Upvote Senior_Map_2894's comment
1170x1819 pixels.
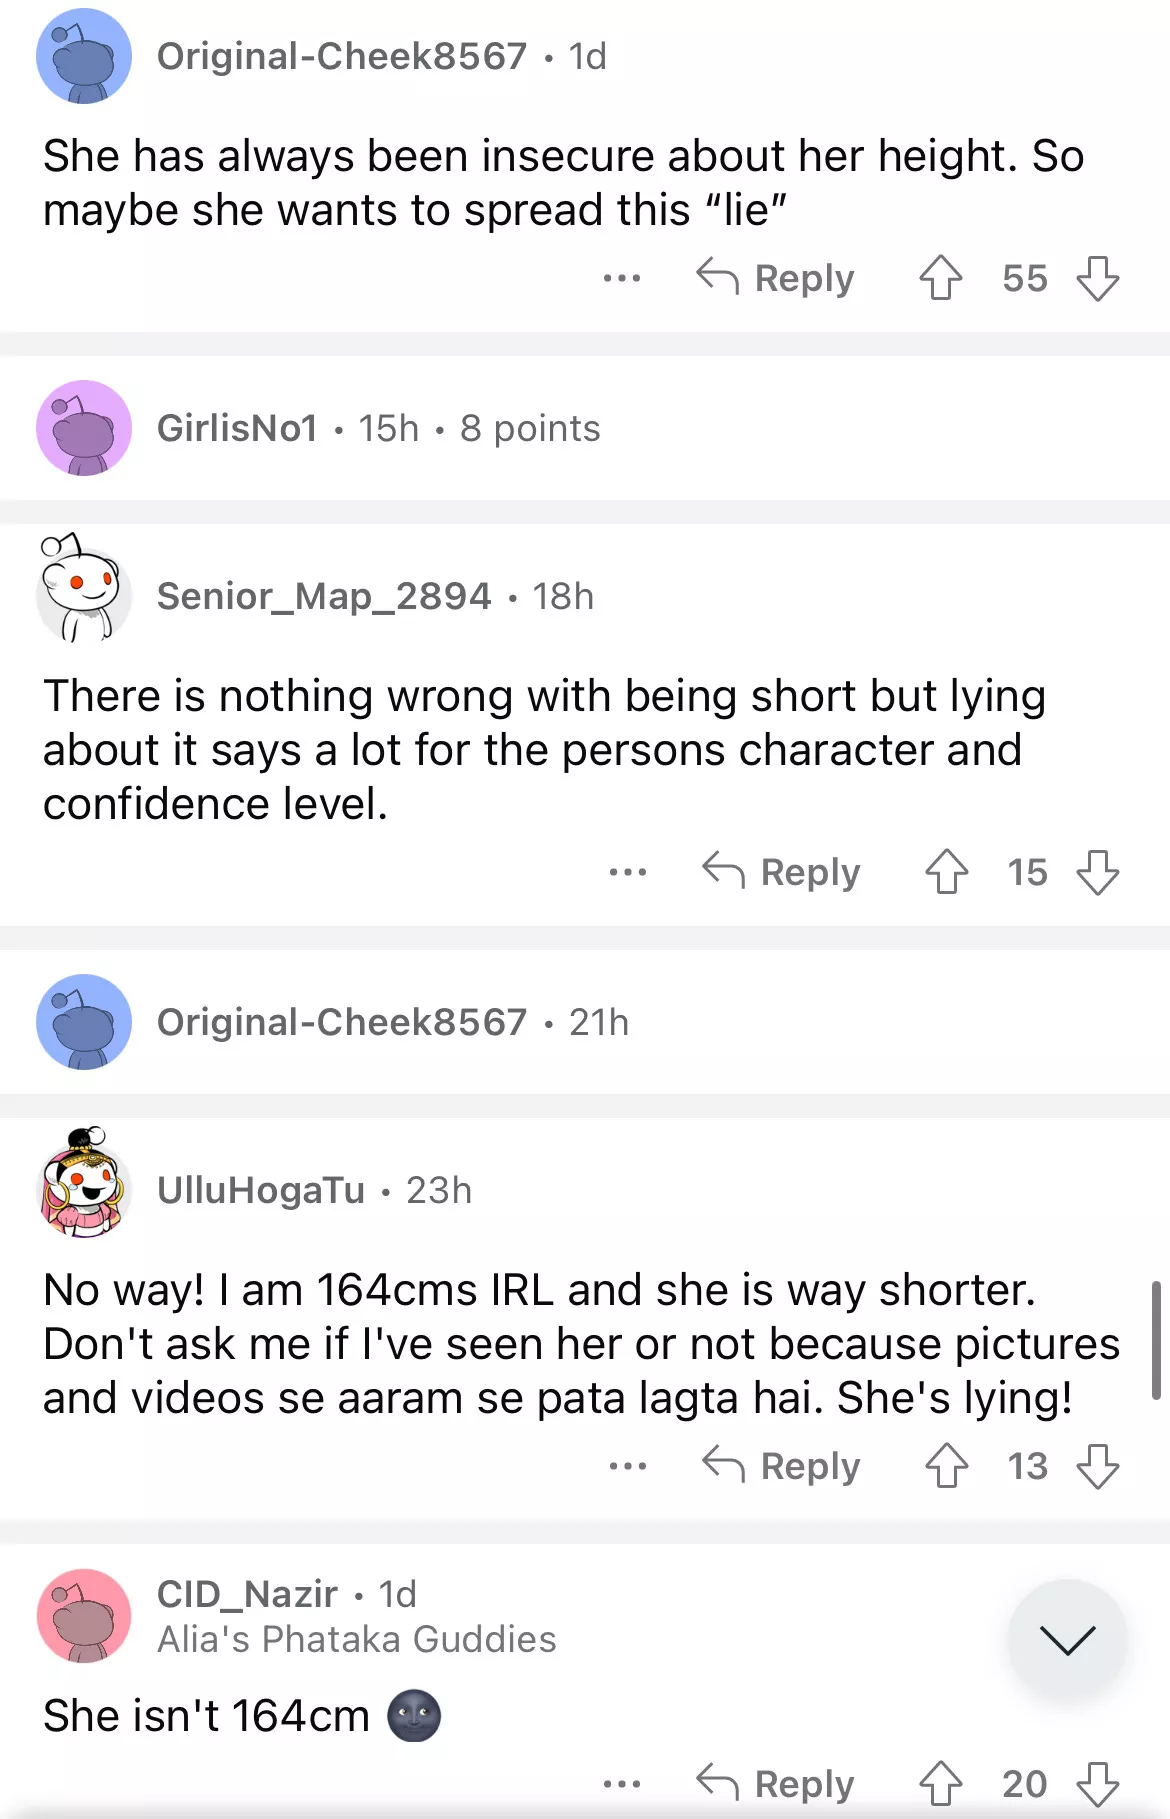pyautogui.click(x=946, y=872)
